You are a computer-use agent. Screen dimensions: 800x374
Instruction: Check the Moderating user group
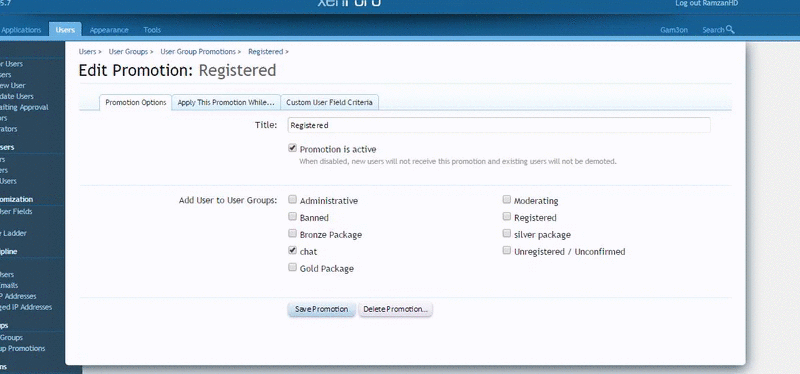[507, 200]
